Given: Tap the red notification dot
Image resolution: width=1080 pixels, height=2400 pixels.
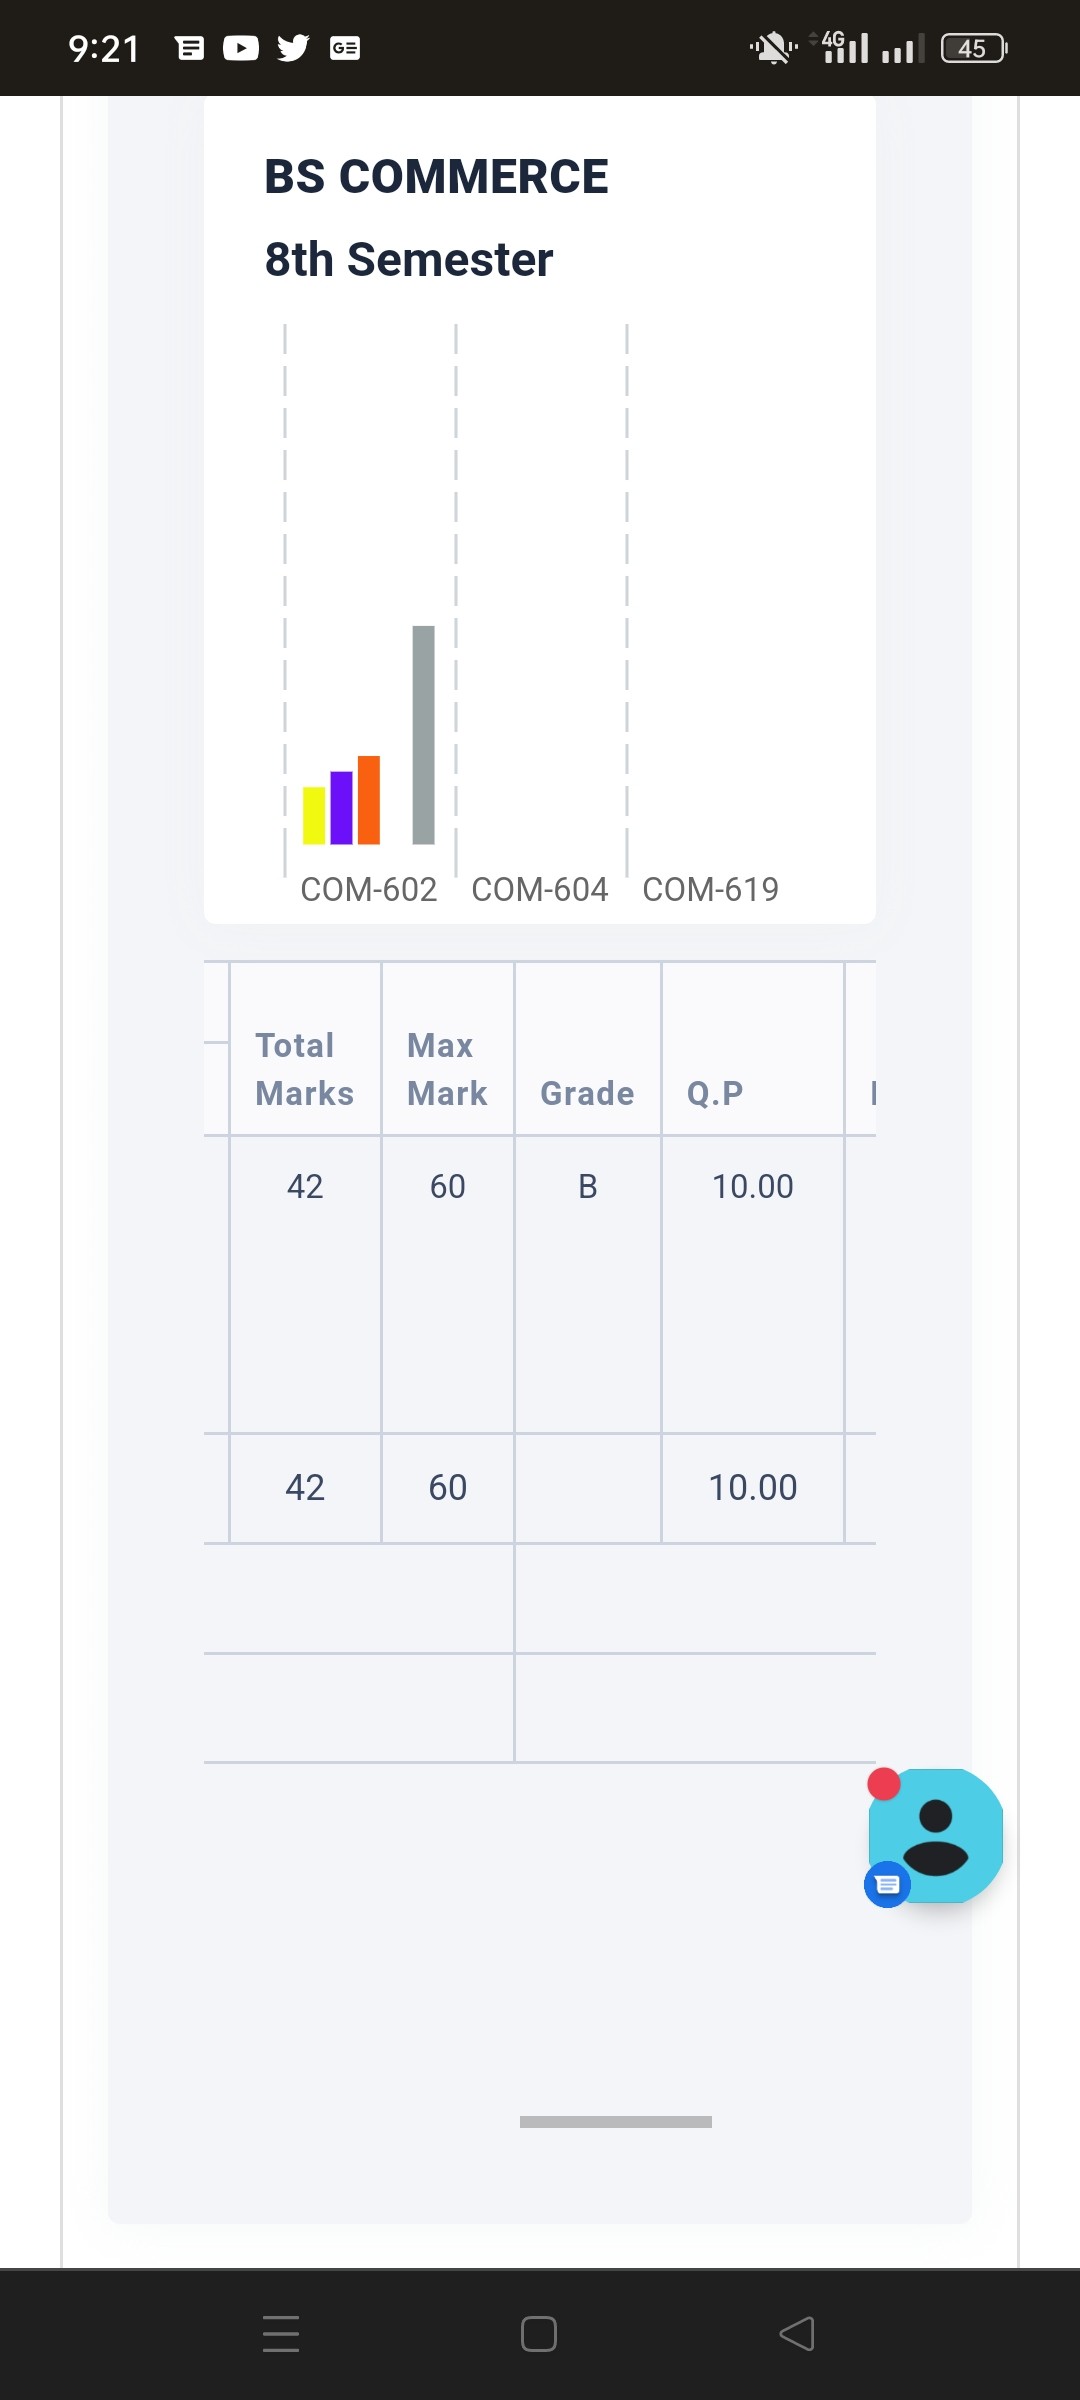Looking at the screenshot, I should pos(884,1784).
